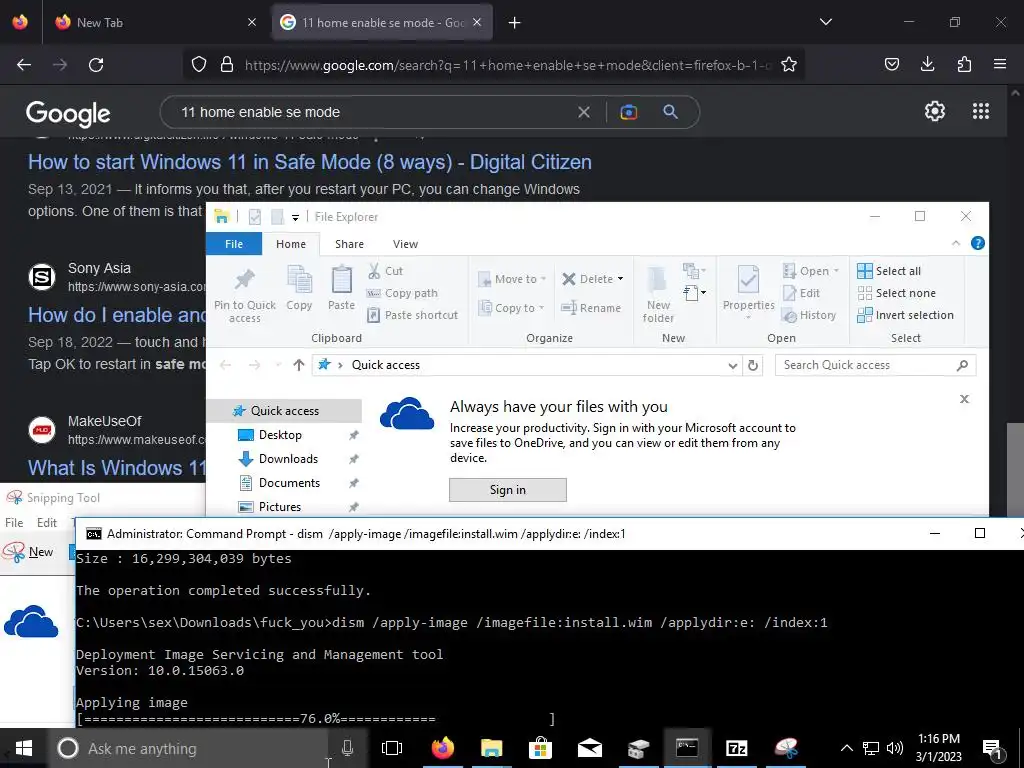Reload the Google page in Firefox
Image resolution: width=1024 pixels, height=768 pixels.
click(96, 65)
